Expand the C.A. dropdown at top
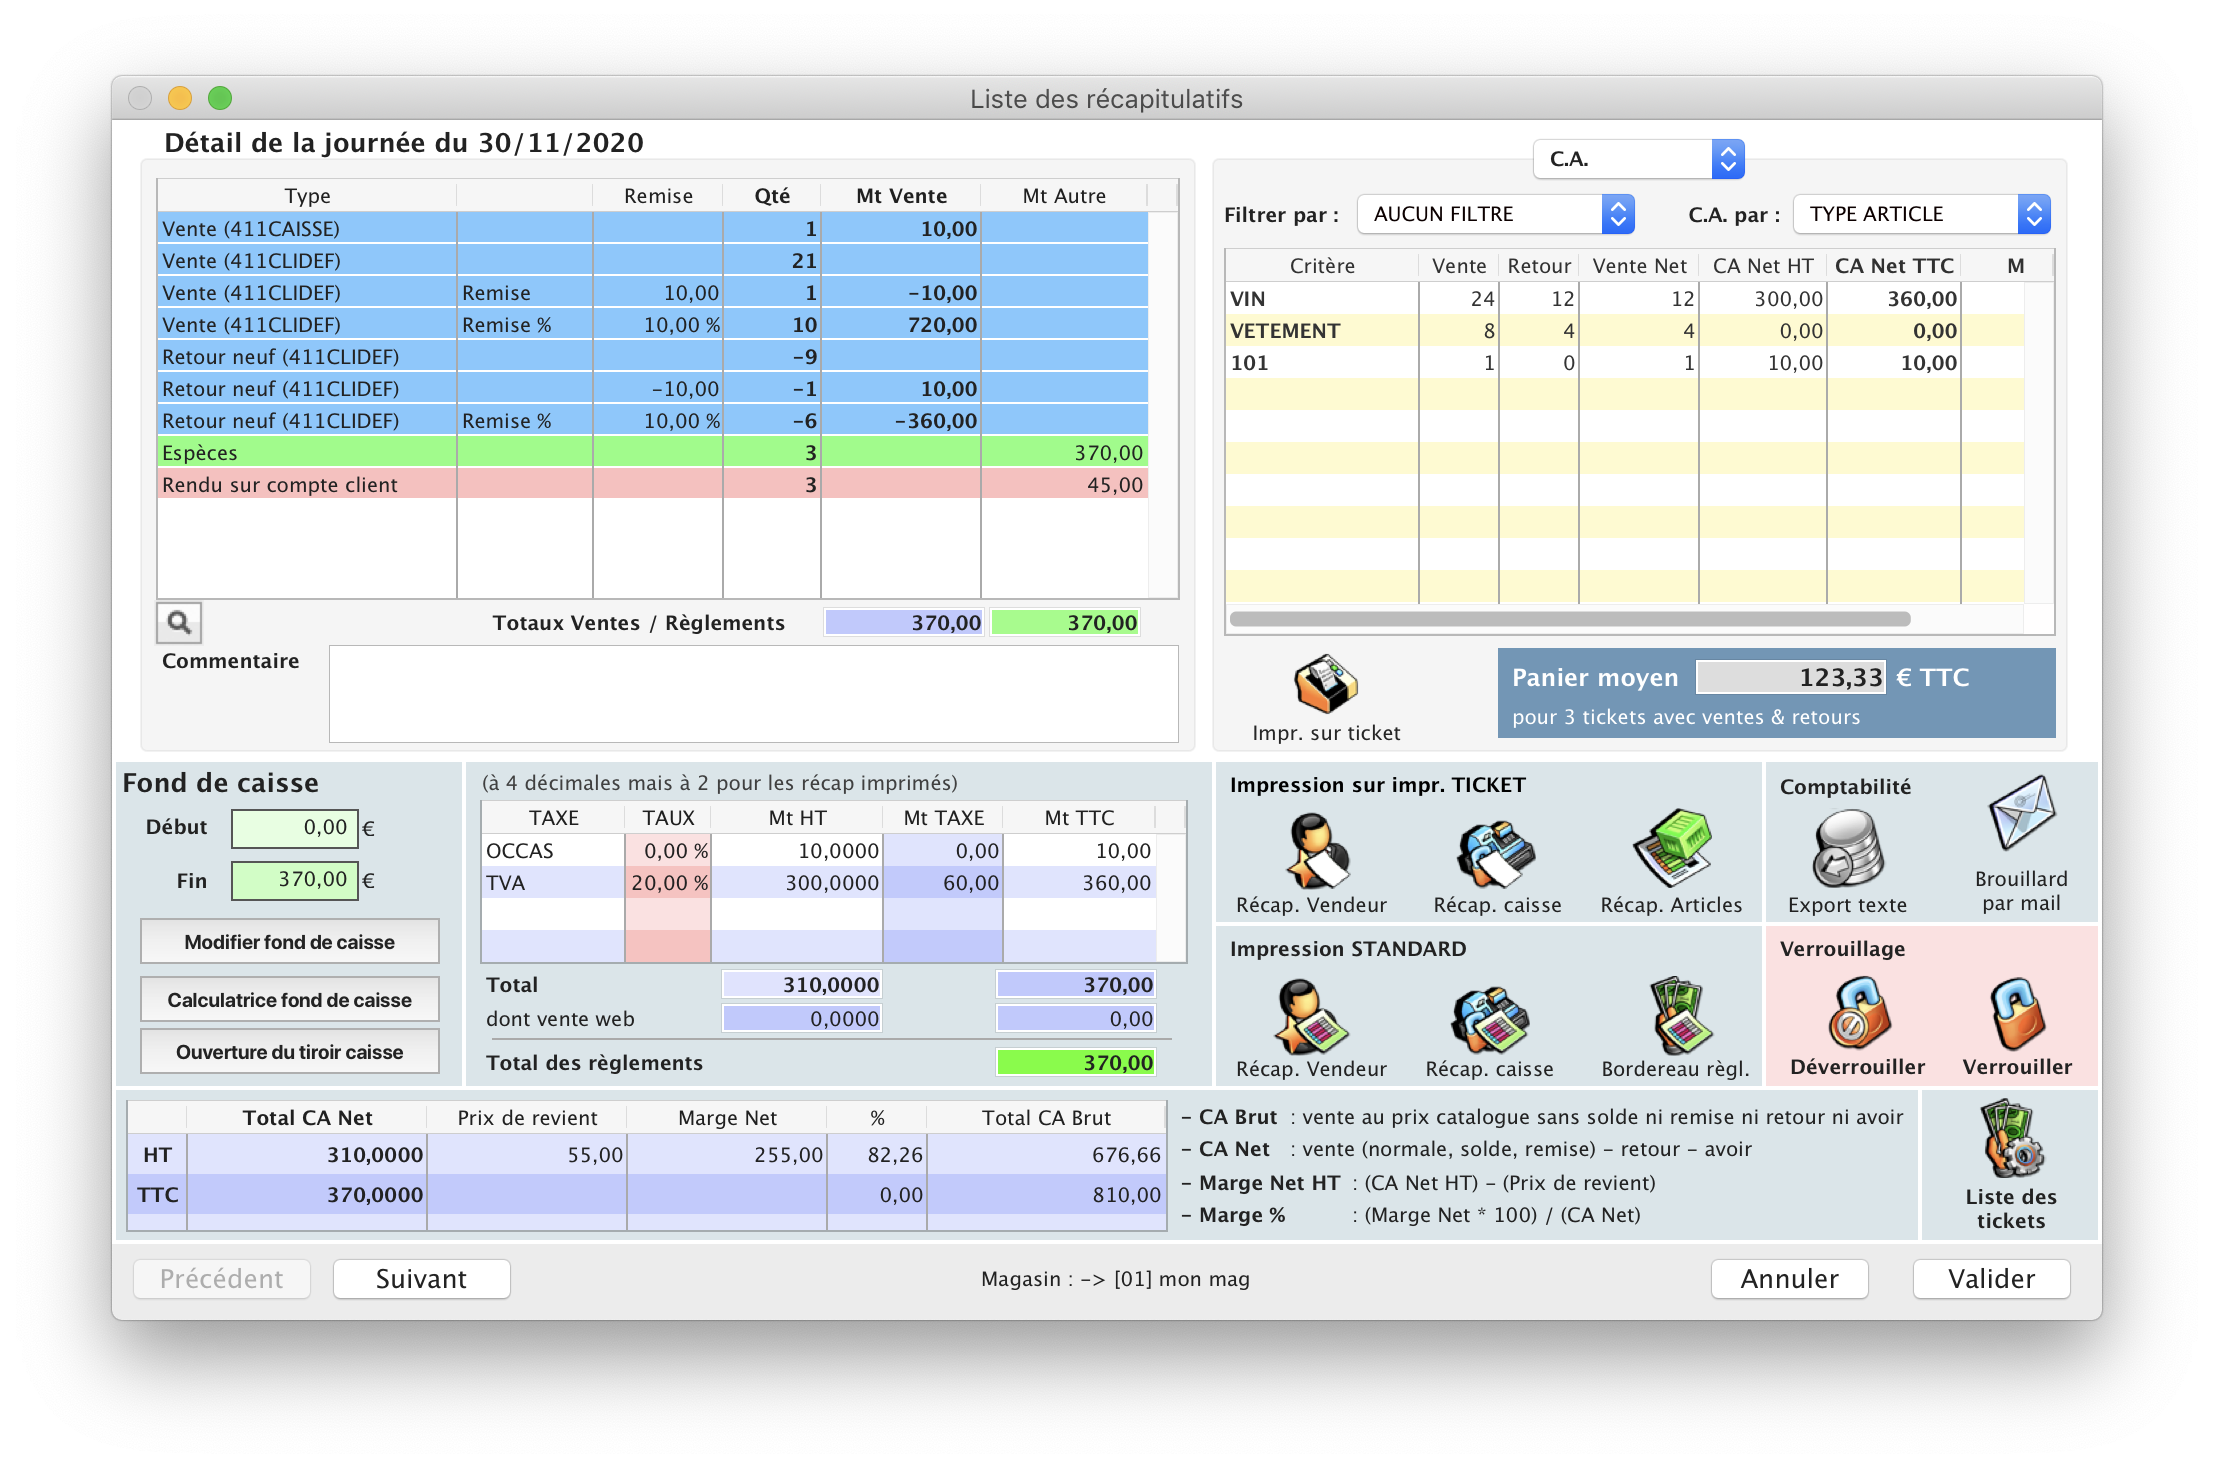 coord(1638,159)
